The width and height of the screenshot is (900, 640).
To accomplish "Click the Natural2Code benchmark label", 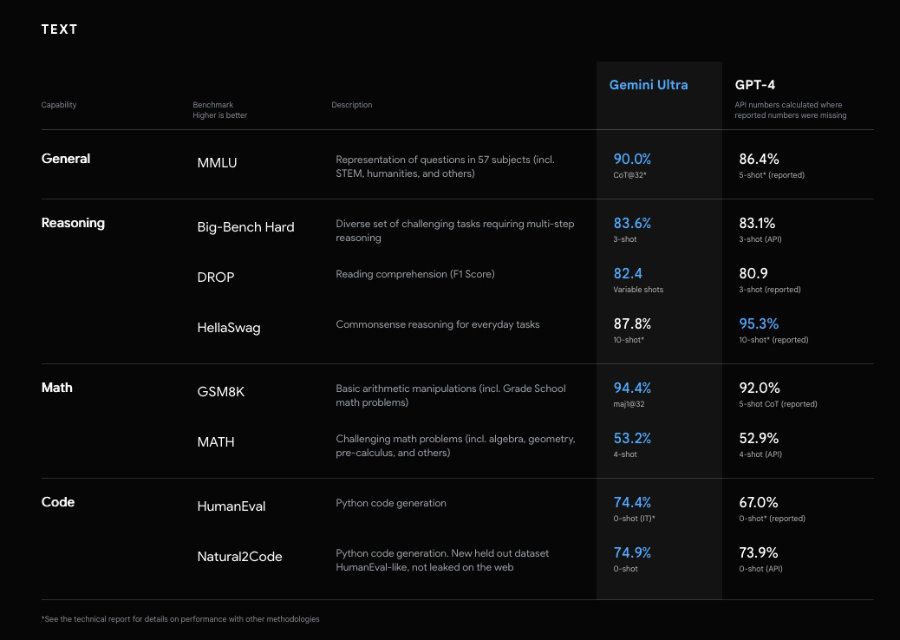I will point(239,556).
